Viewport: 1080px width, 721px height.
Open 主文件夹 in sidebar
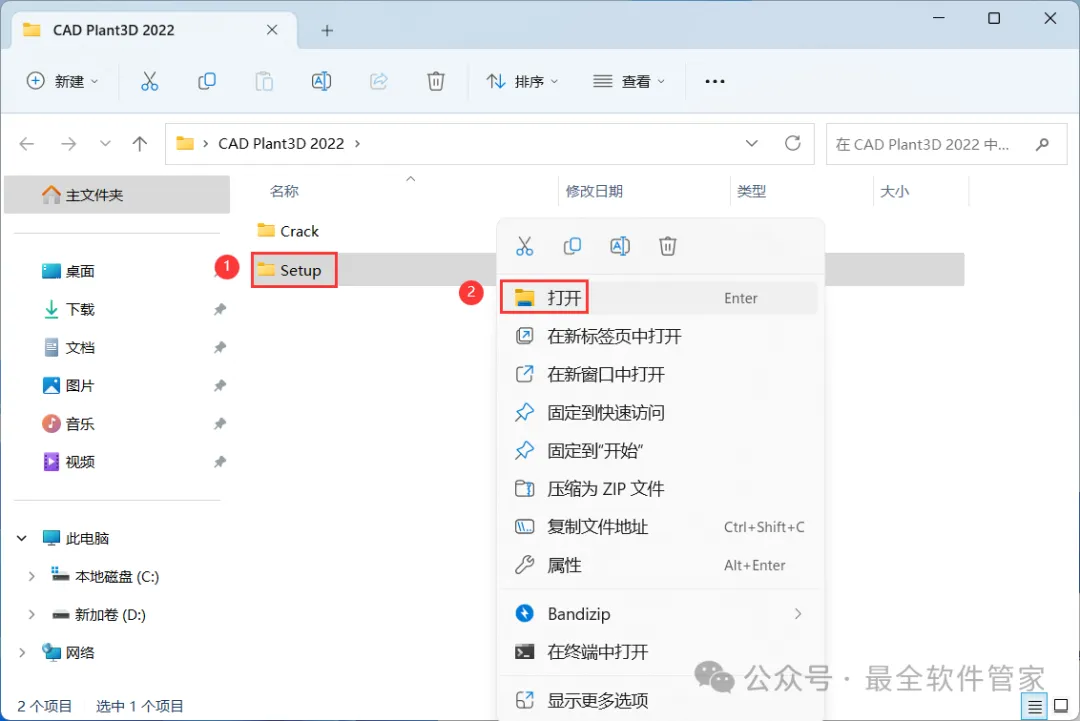(117, 195)
